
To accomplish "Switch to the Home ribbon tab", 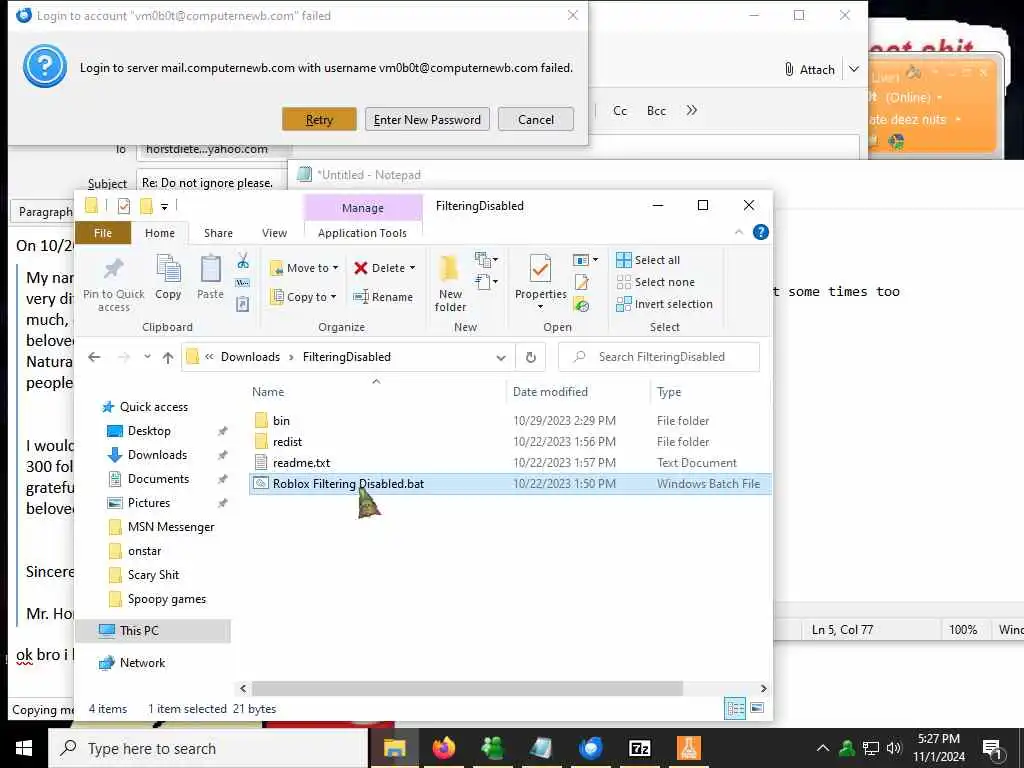I will point(160,233).
